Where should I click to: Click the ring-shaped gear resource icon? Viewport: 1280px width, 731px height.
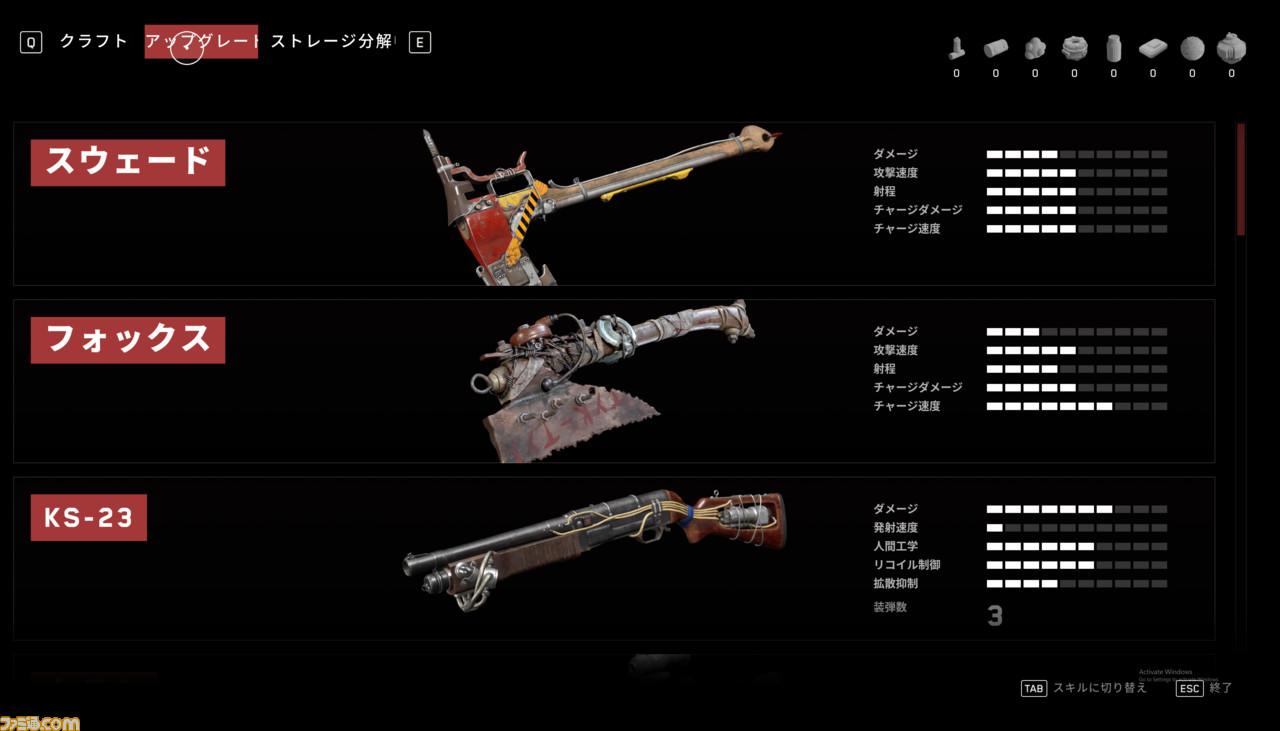tap(1074, 48)
